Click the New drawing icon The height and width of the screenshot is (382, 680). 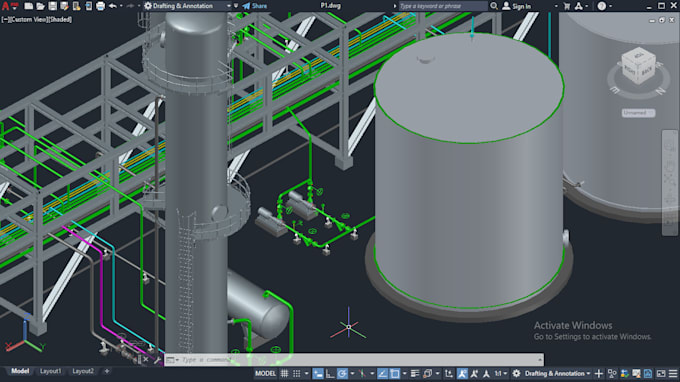(x=29, y=6)
